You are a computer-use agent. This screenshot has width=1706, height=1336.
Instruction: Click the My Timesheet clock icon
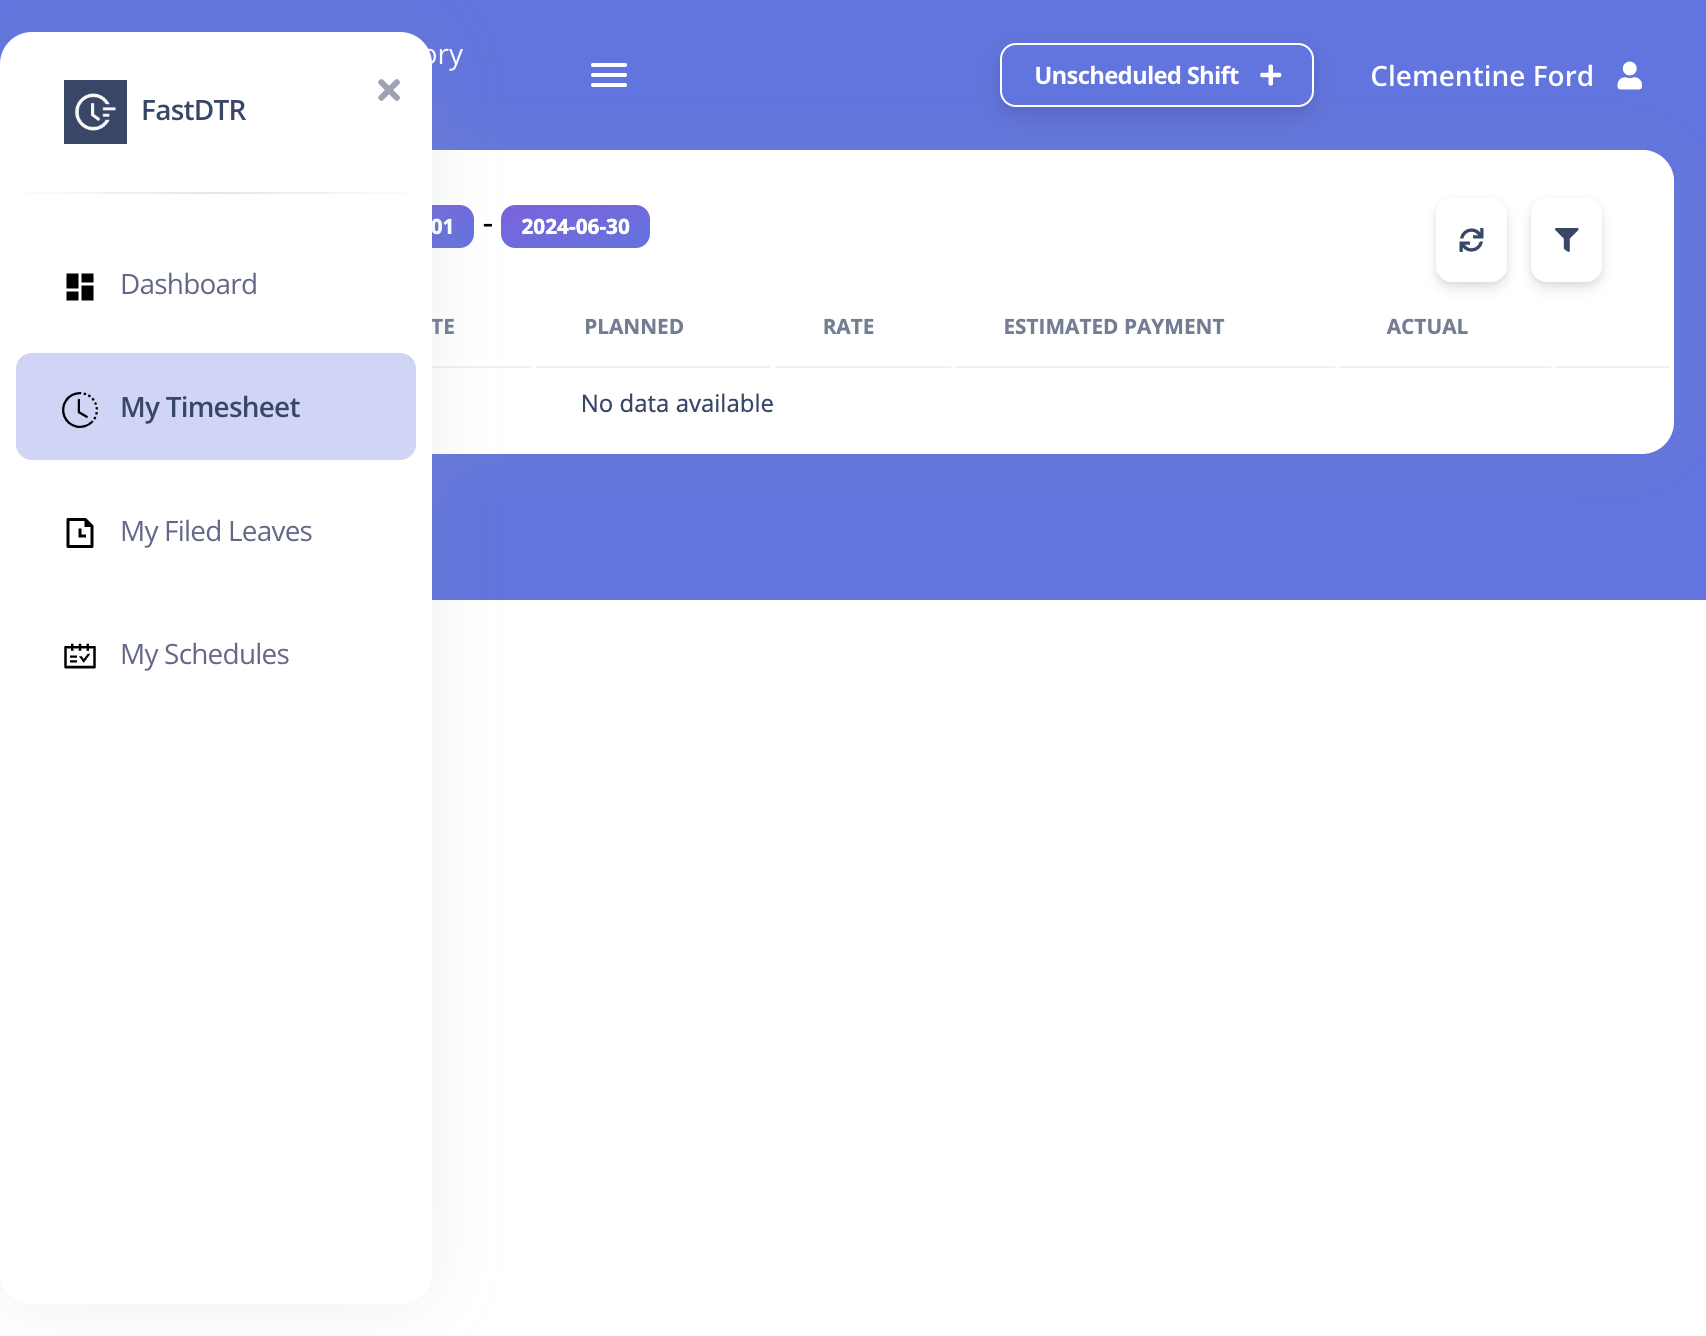pos(80,409)
